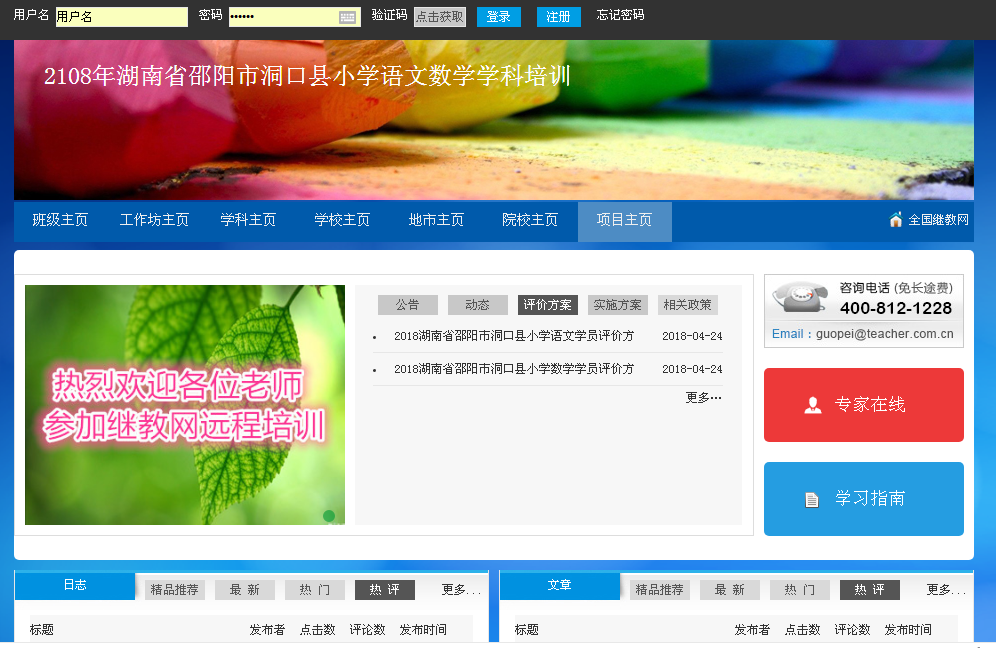Click the house icon beside 全国继教网

click(896, 220)
